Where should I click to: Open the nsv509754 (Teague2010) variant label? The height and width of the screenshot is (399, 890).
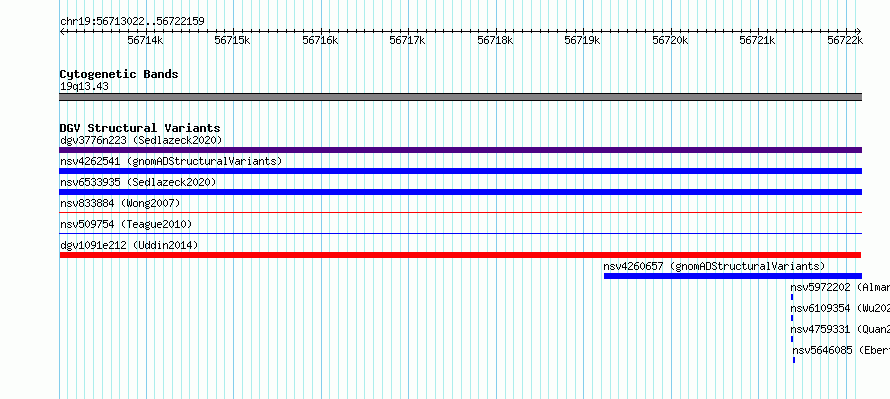coord(126,224)
